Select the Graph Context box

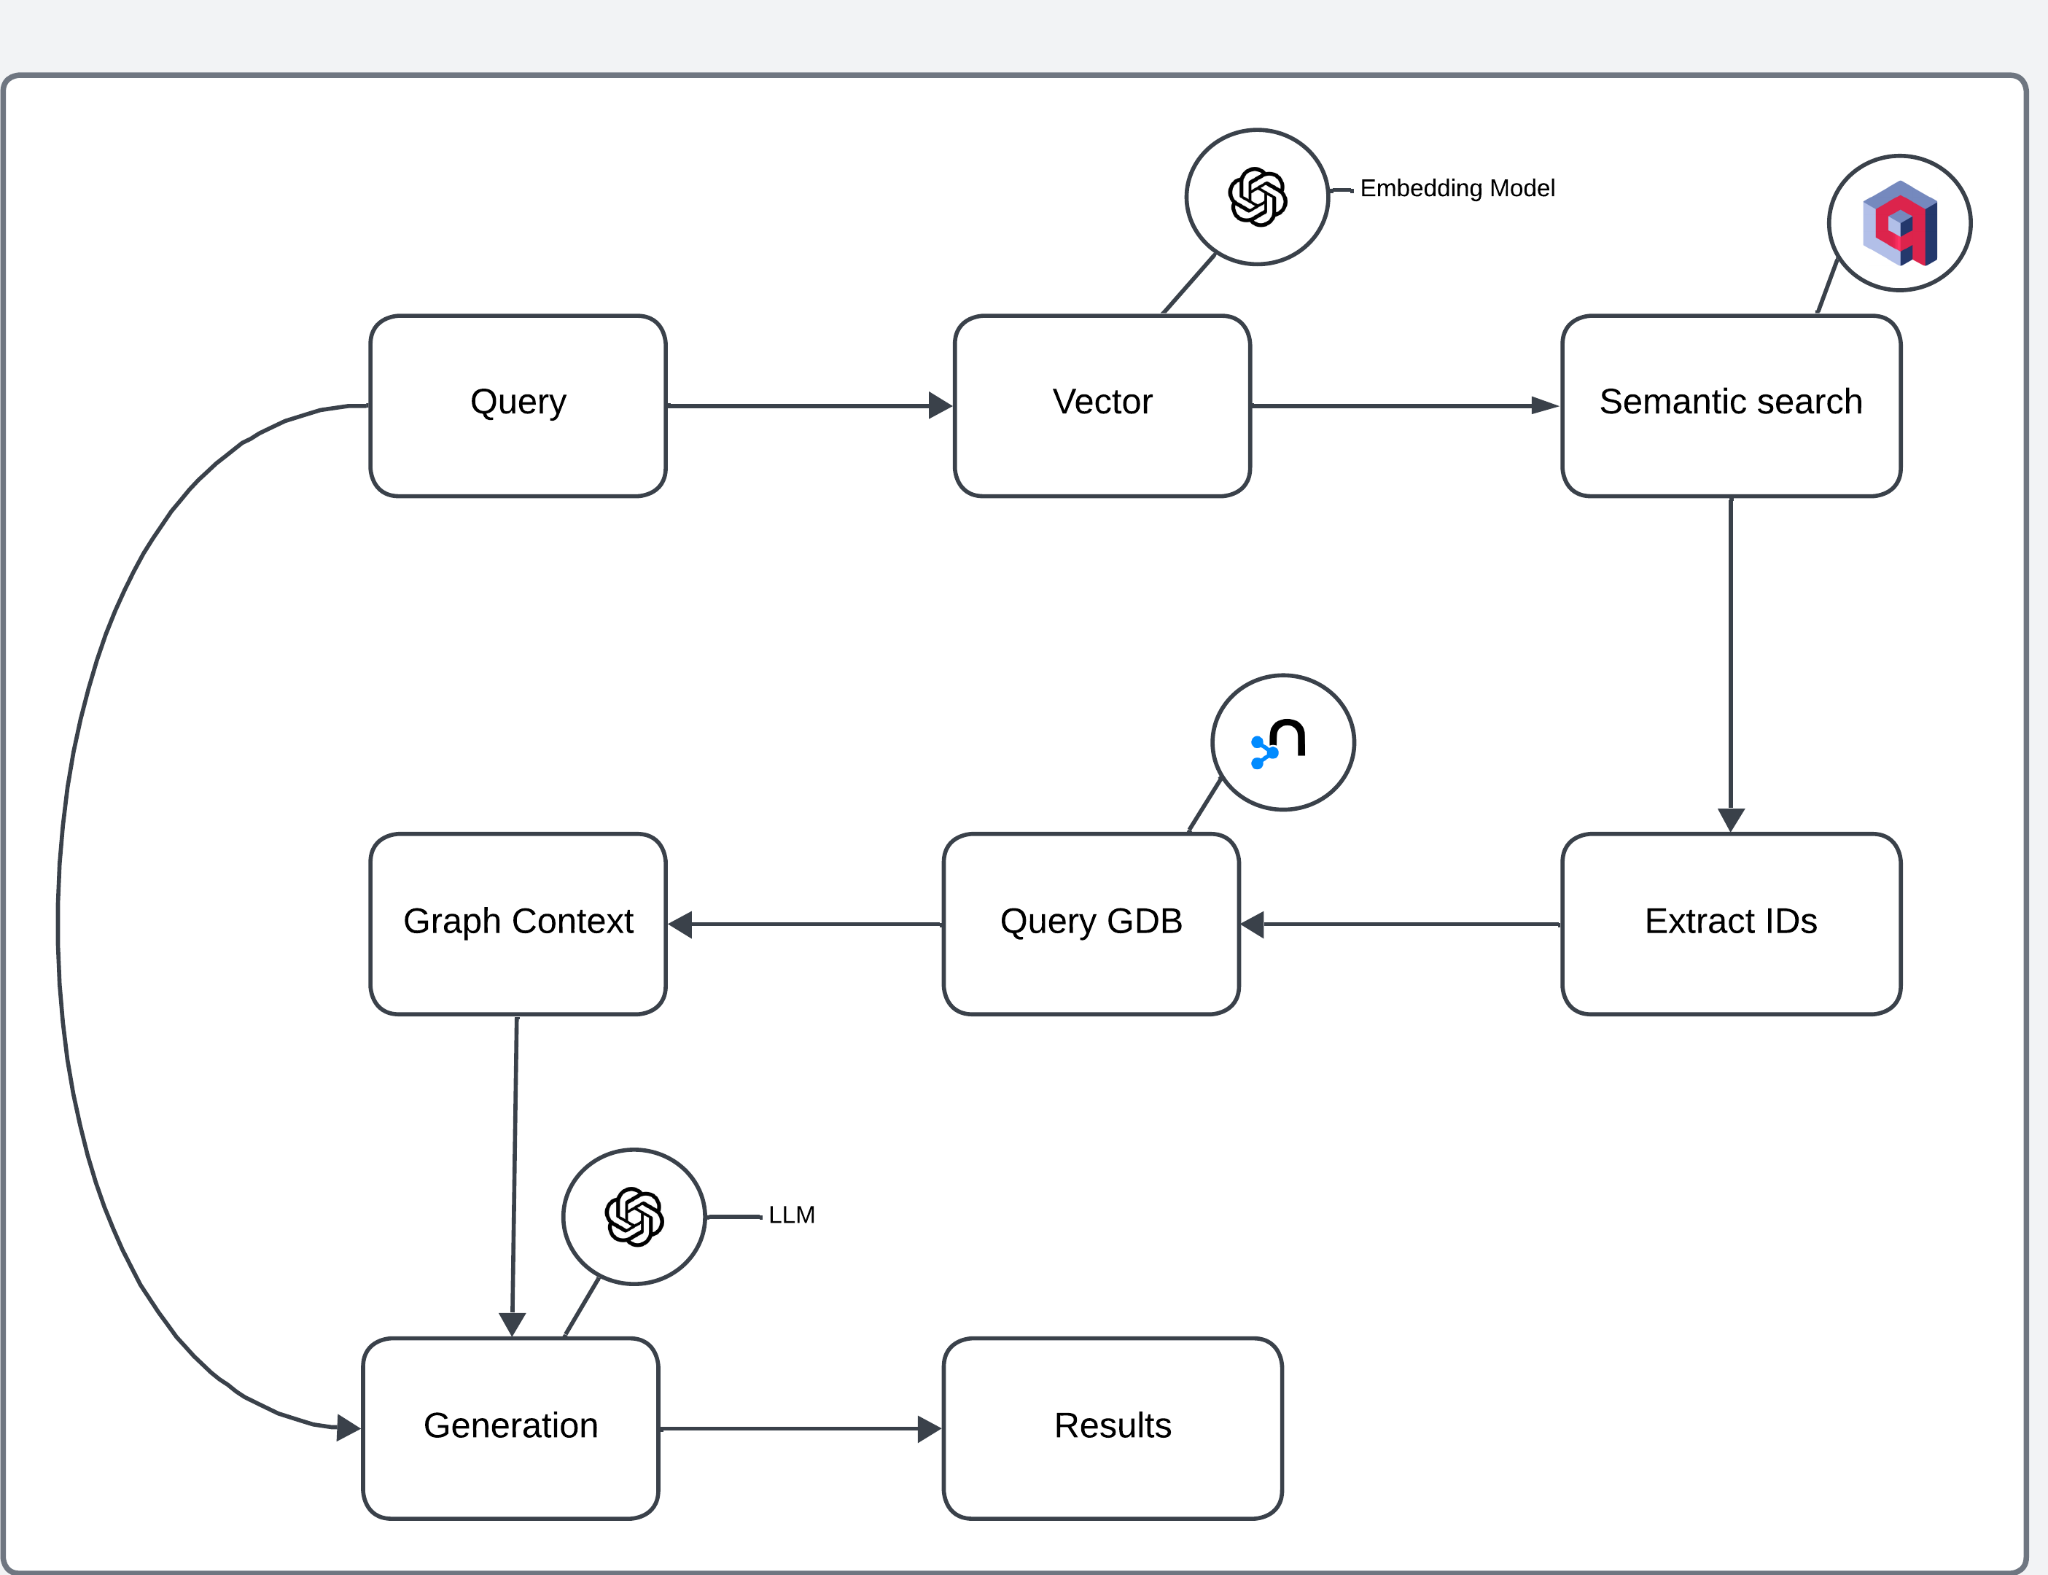coord(518,923)
